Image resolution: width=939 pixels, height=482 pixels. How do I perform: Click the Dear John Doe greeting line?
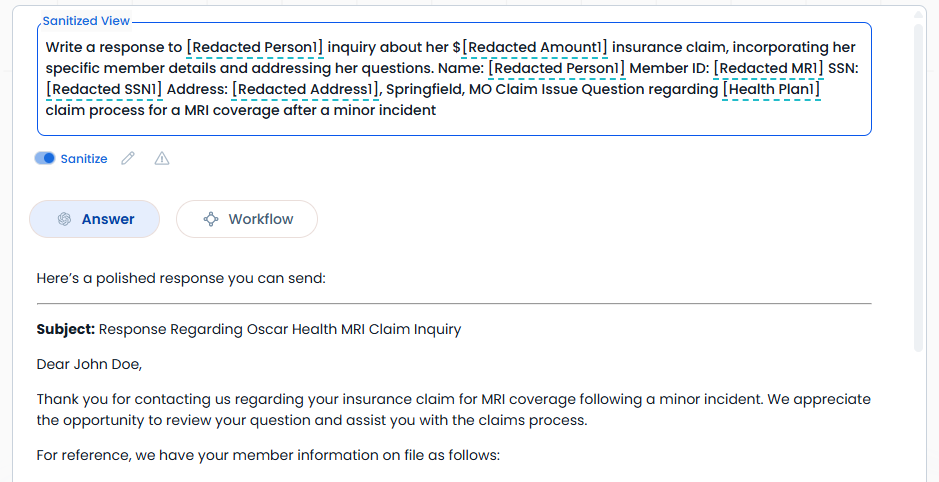89,364
